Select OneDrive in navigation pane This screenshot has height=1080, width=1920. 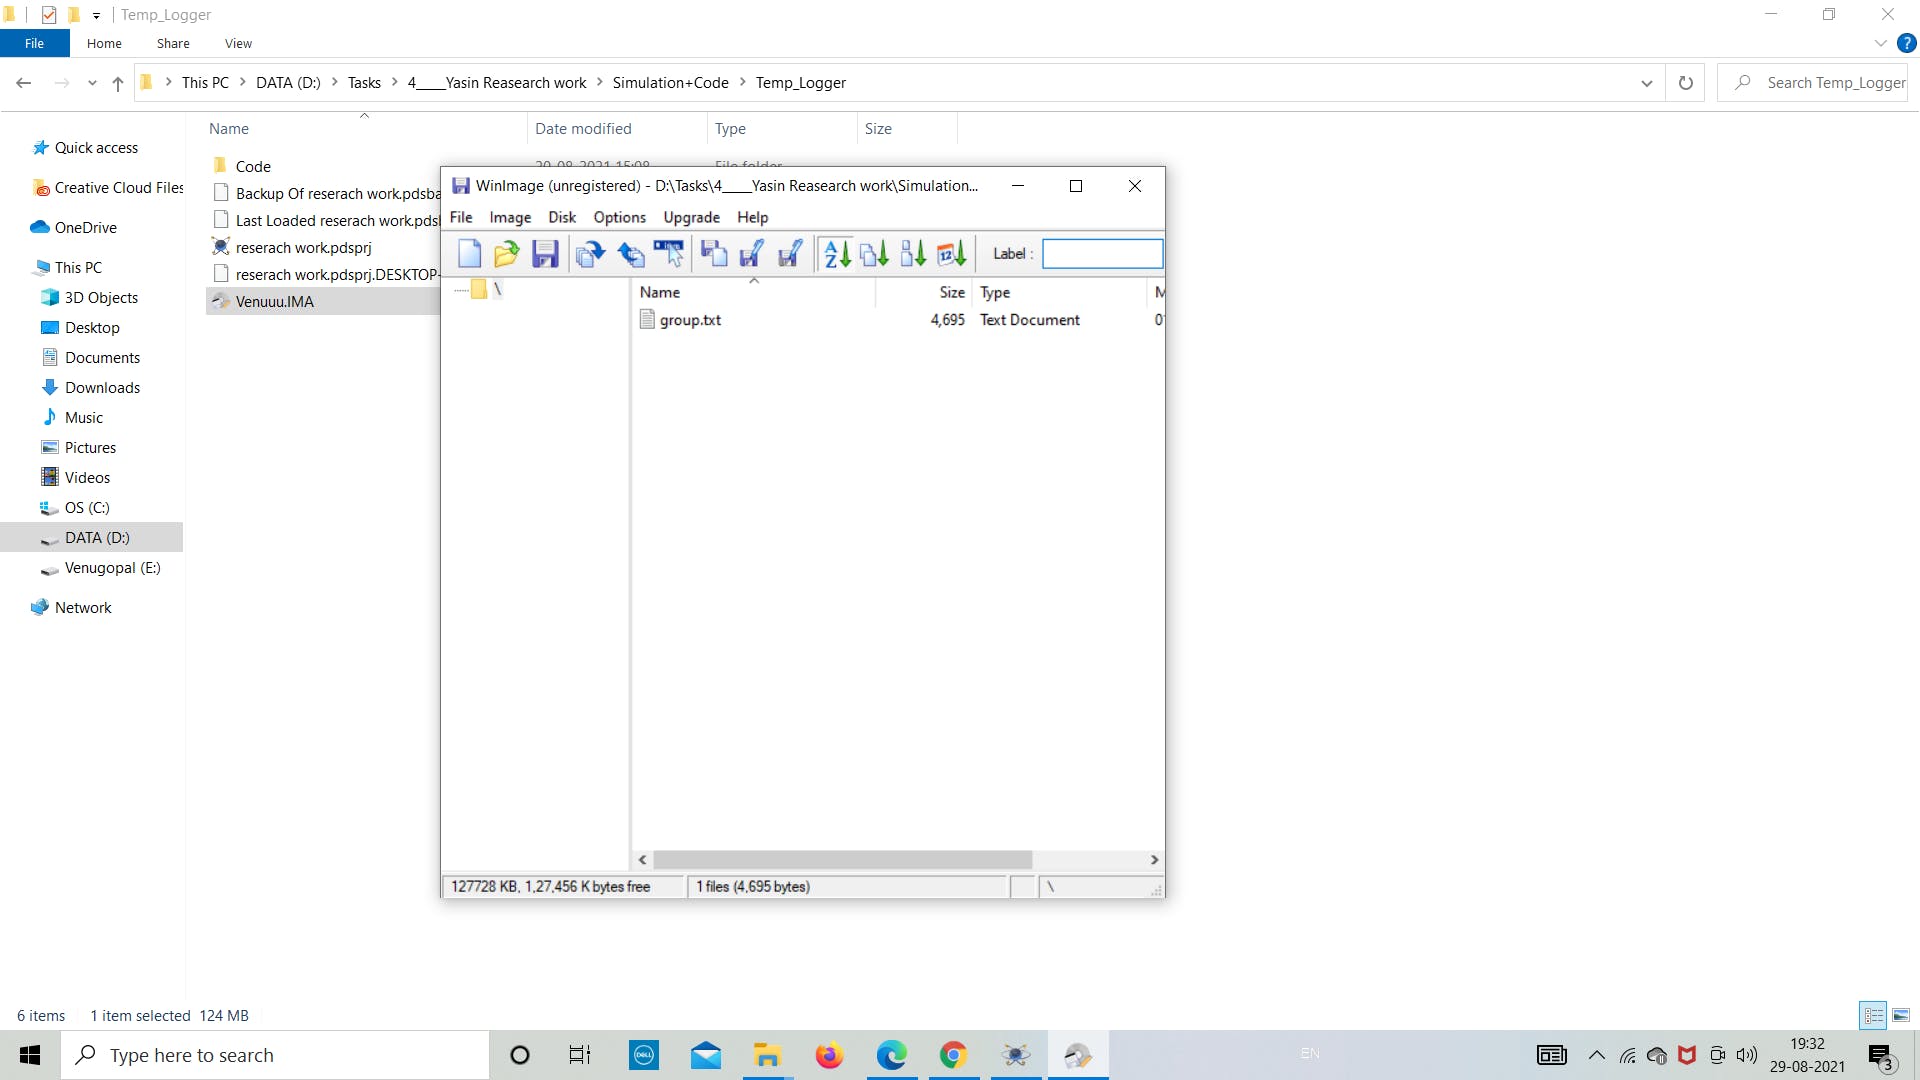[85, 228]
